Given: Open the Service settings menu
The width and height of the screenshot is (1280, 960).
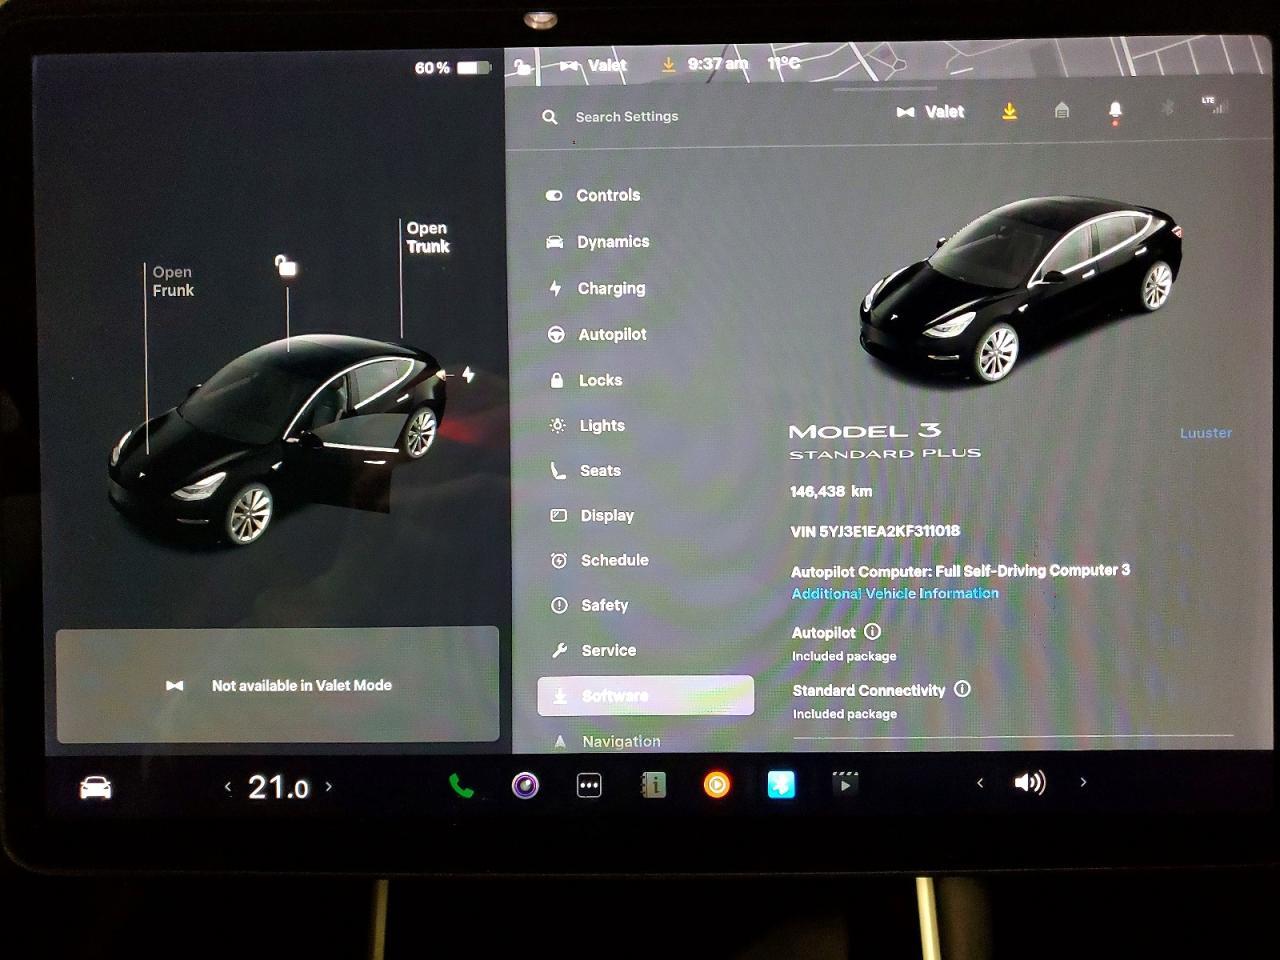Looking at the screenshot, I should tap(594, 650).
